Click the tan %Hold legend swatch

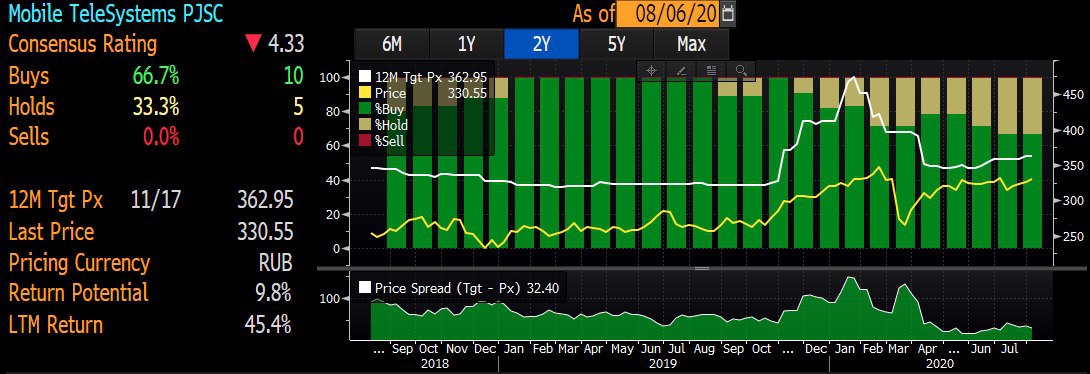[364, 125]
